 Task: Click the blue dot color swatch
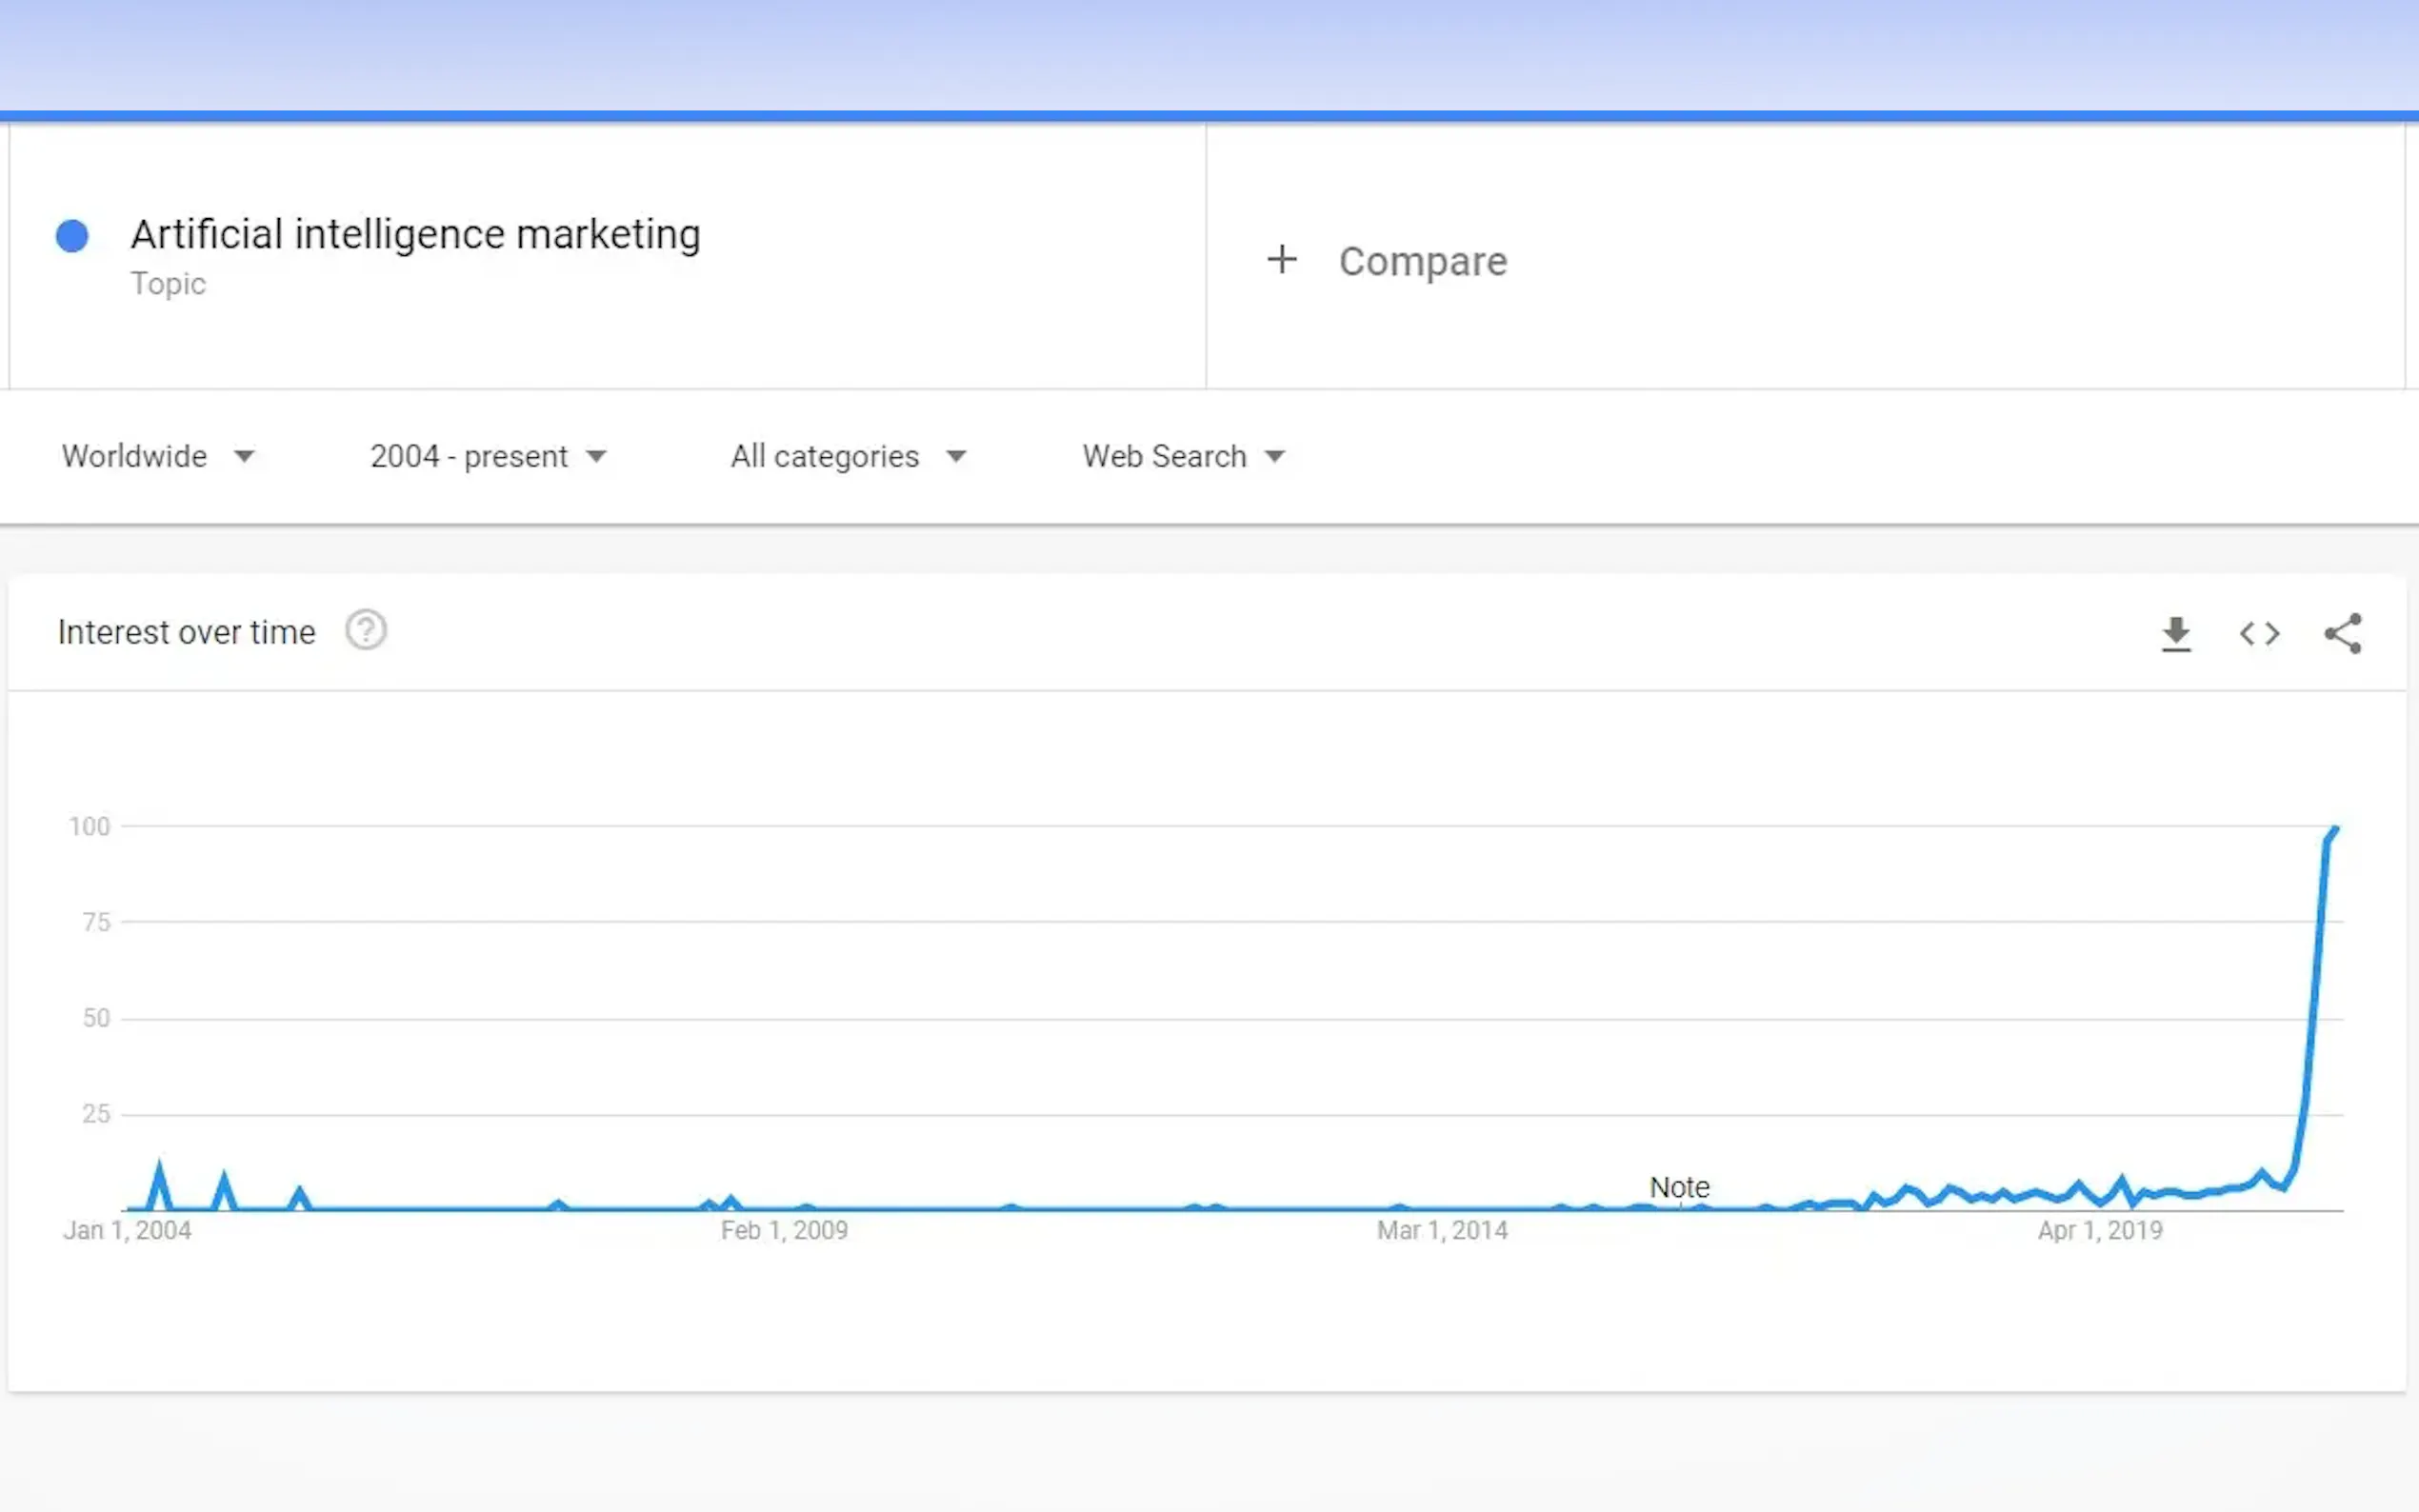click(72, 236)
